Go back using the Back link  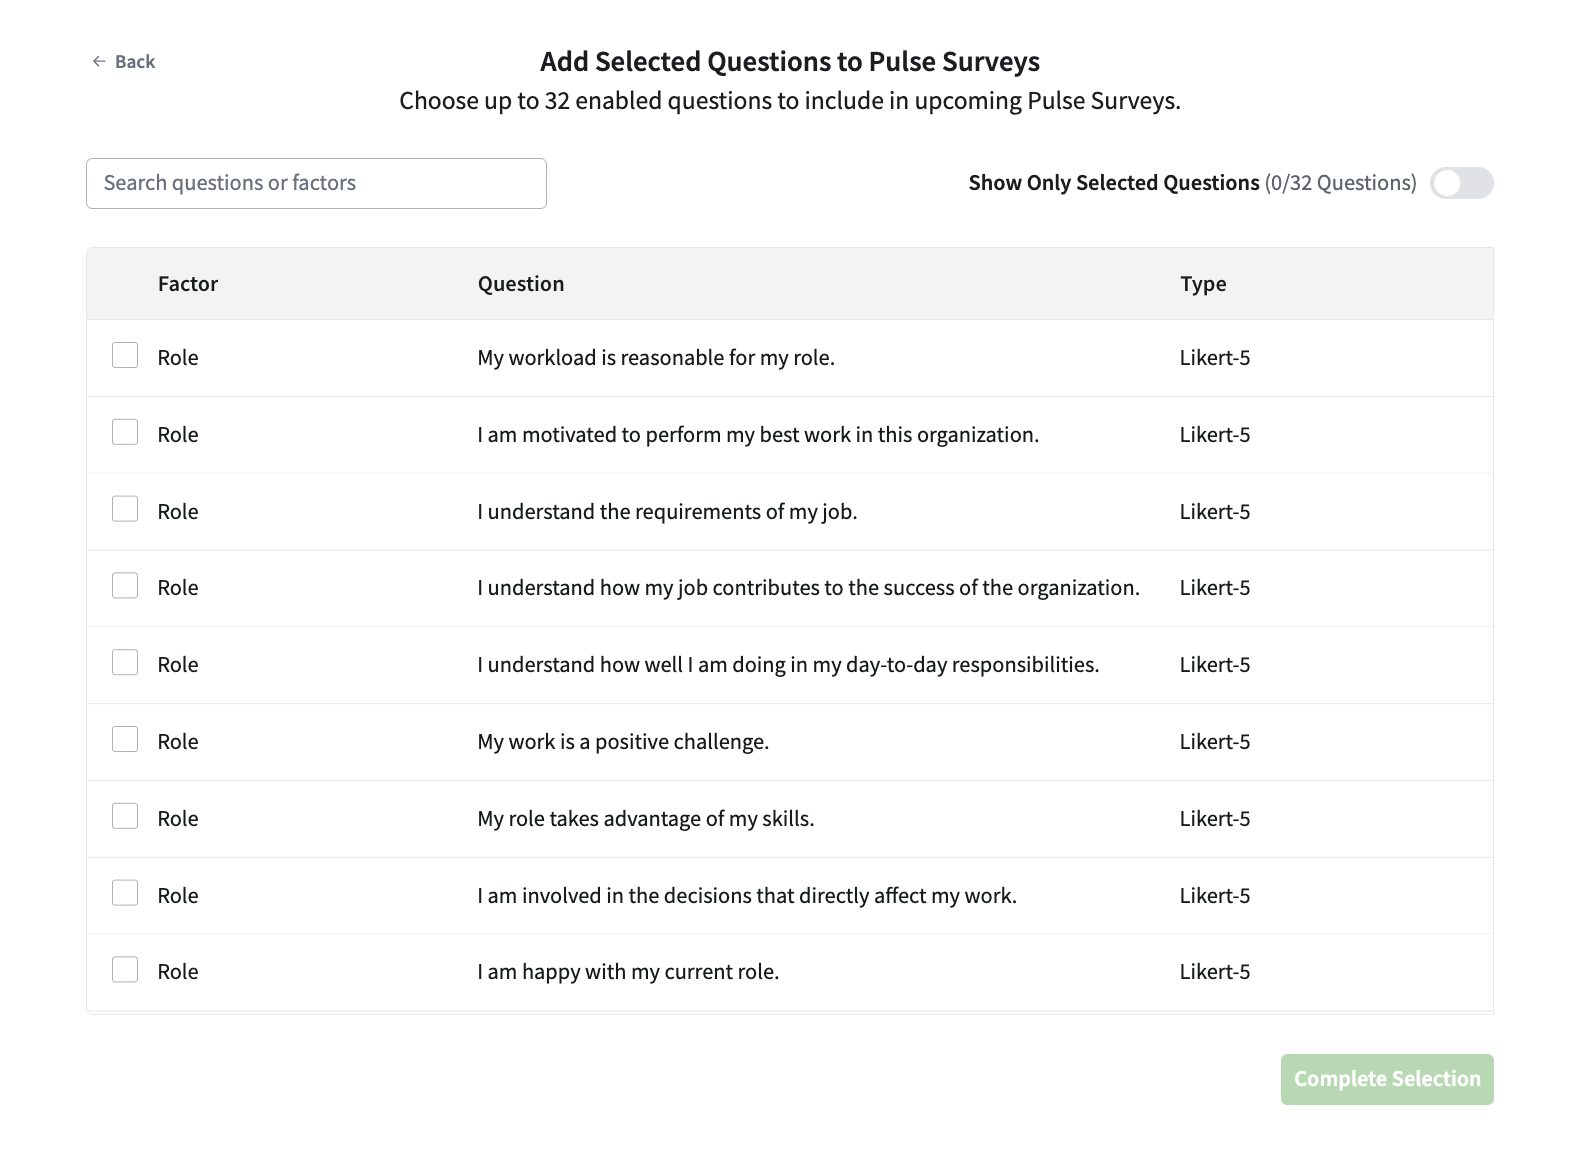135,62
